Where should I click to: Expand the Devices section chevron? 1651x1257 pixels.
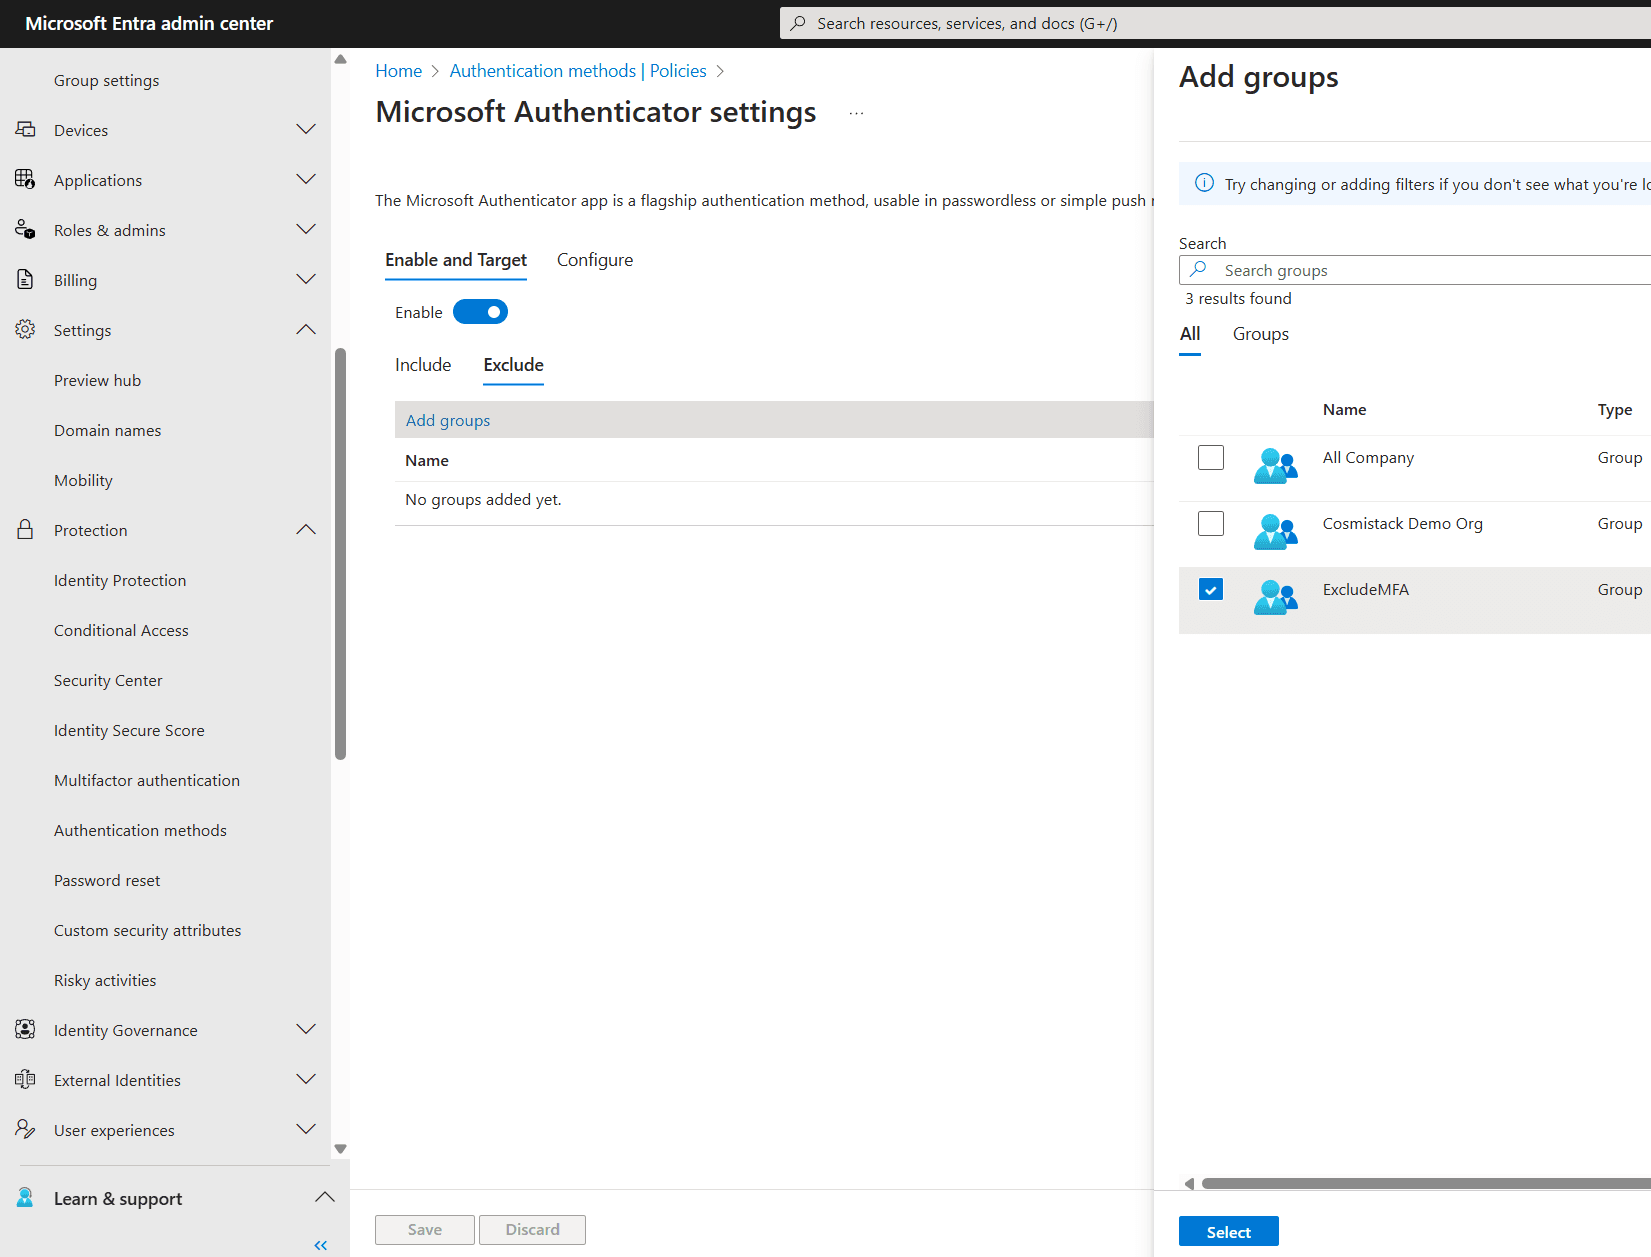click(306, 130)
